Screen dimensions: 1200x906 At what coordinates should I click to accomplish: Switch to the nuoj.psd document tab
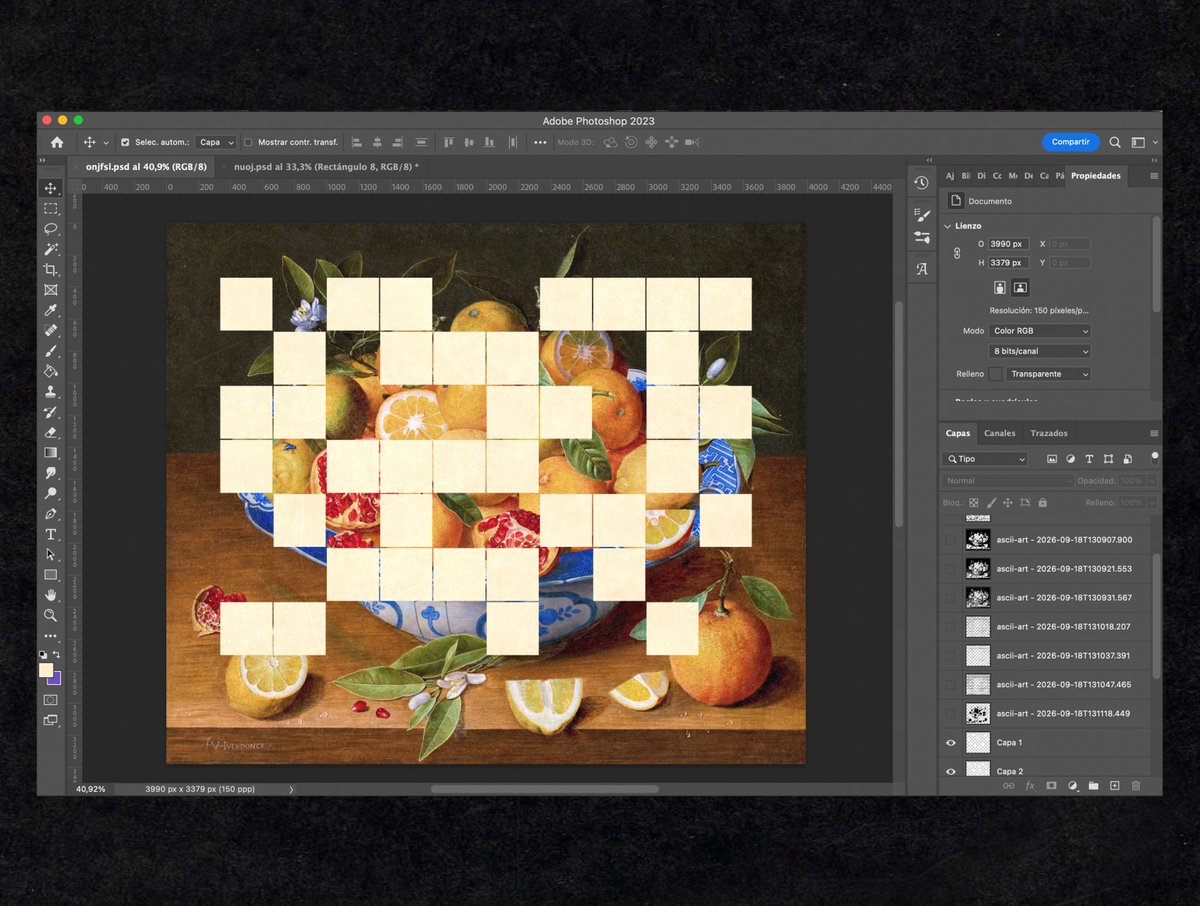coord(321,167)
